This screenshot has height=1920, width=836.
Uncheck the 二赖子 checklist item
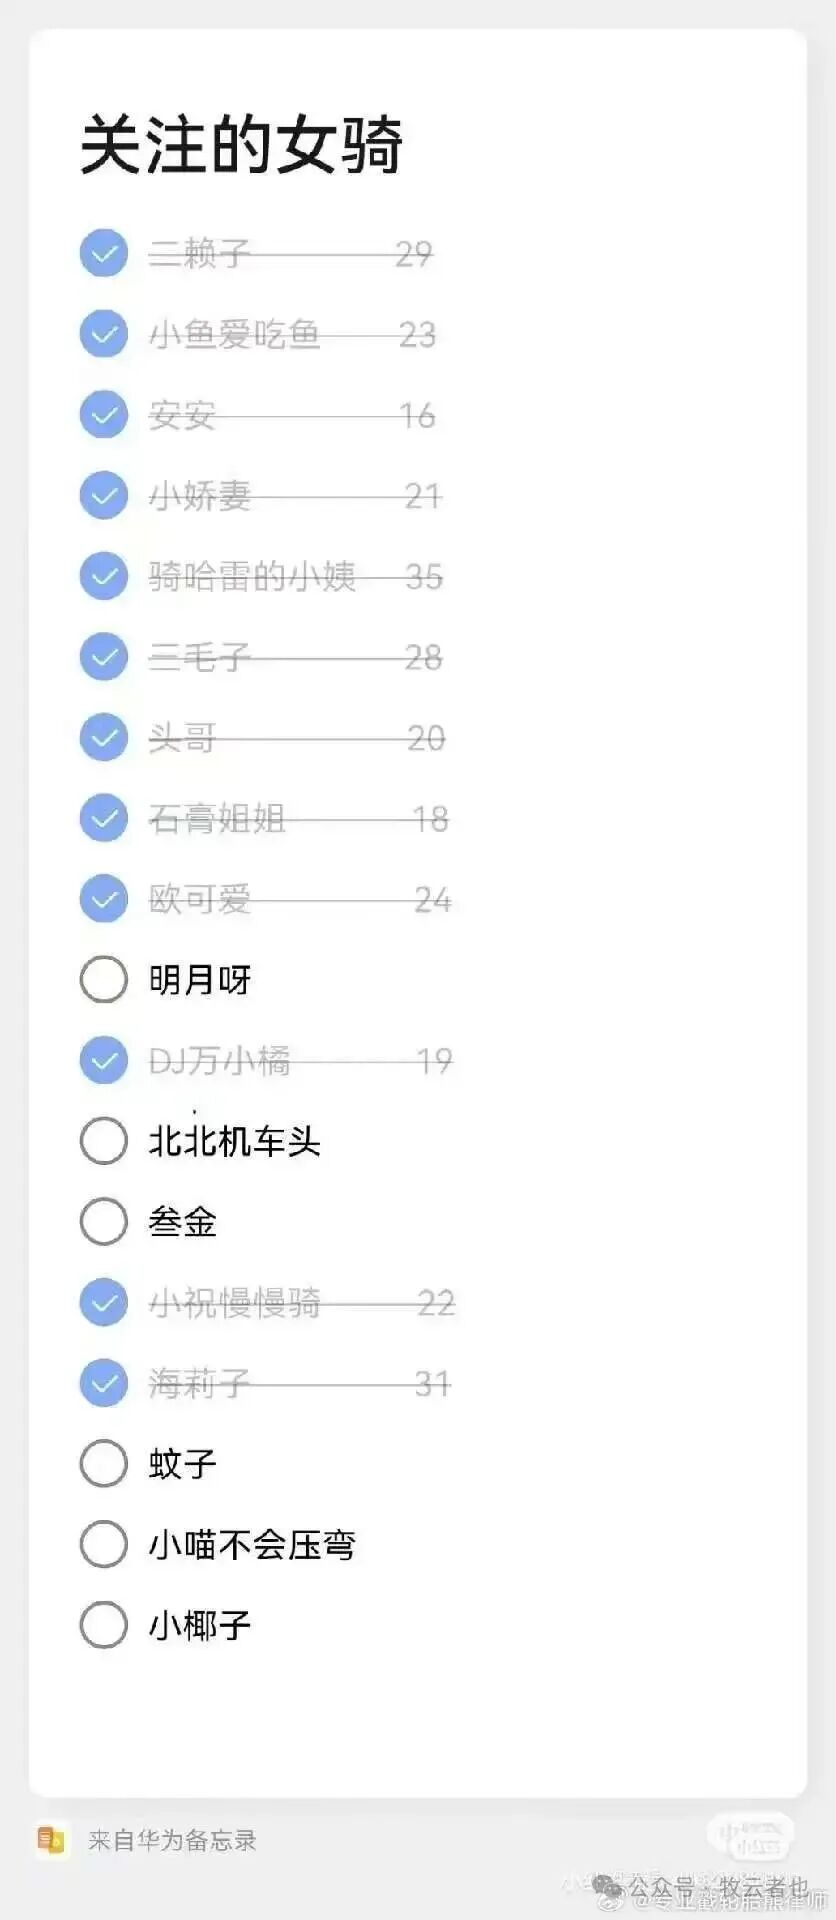click(104, 253)
